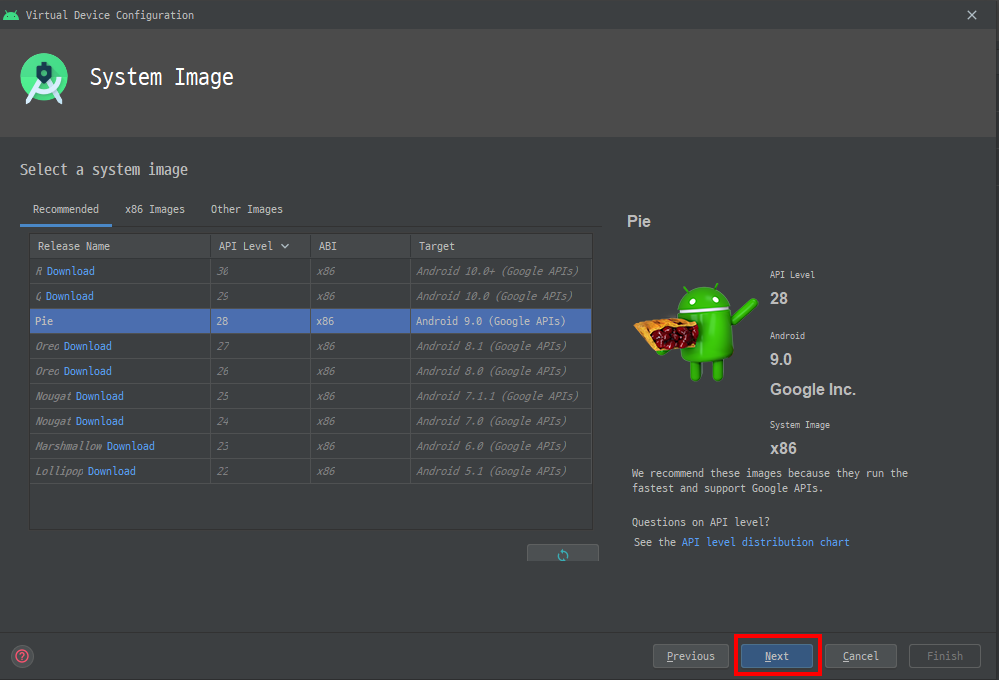Click the Next button

777,656
